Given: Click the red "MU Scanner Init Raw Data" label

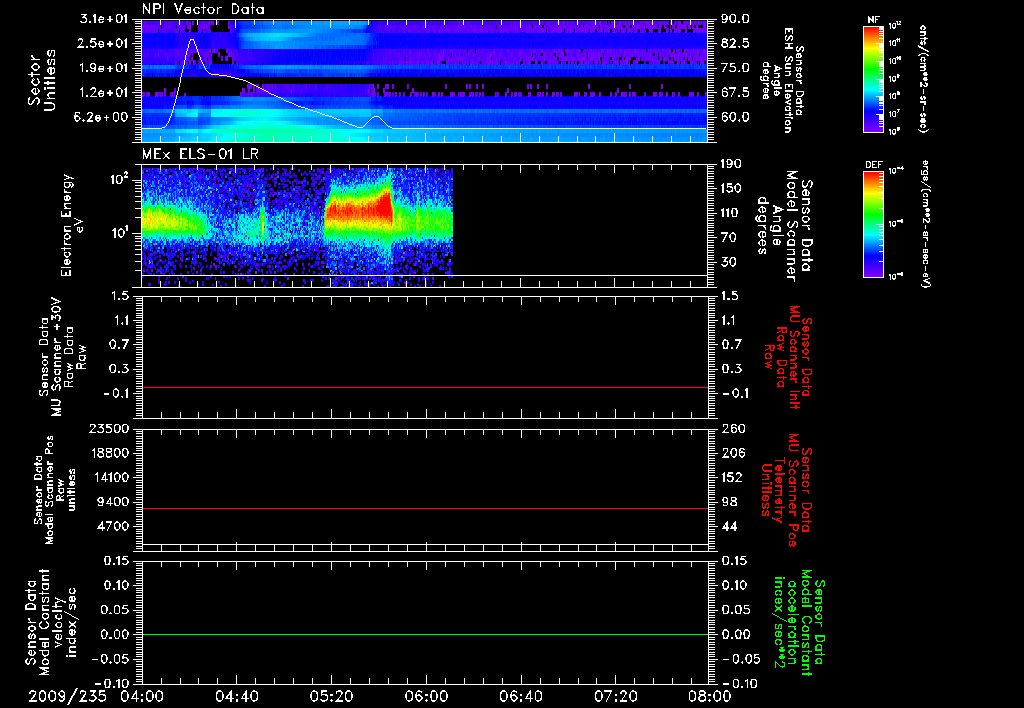Looking at the screenshot, I should [x=788, y=357].
